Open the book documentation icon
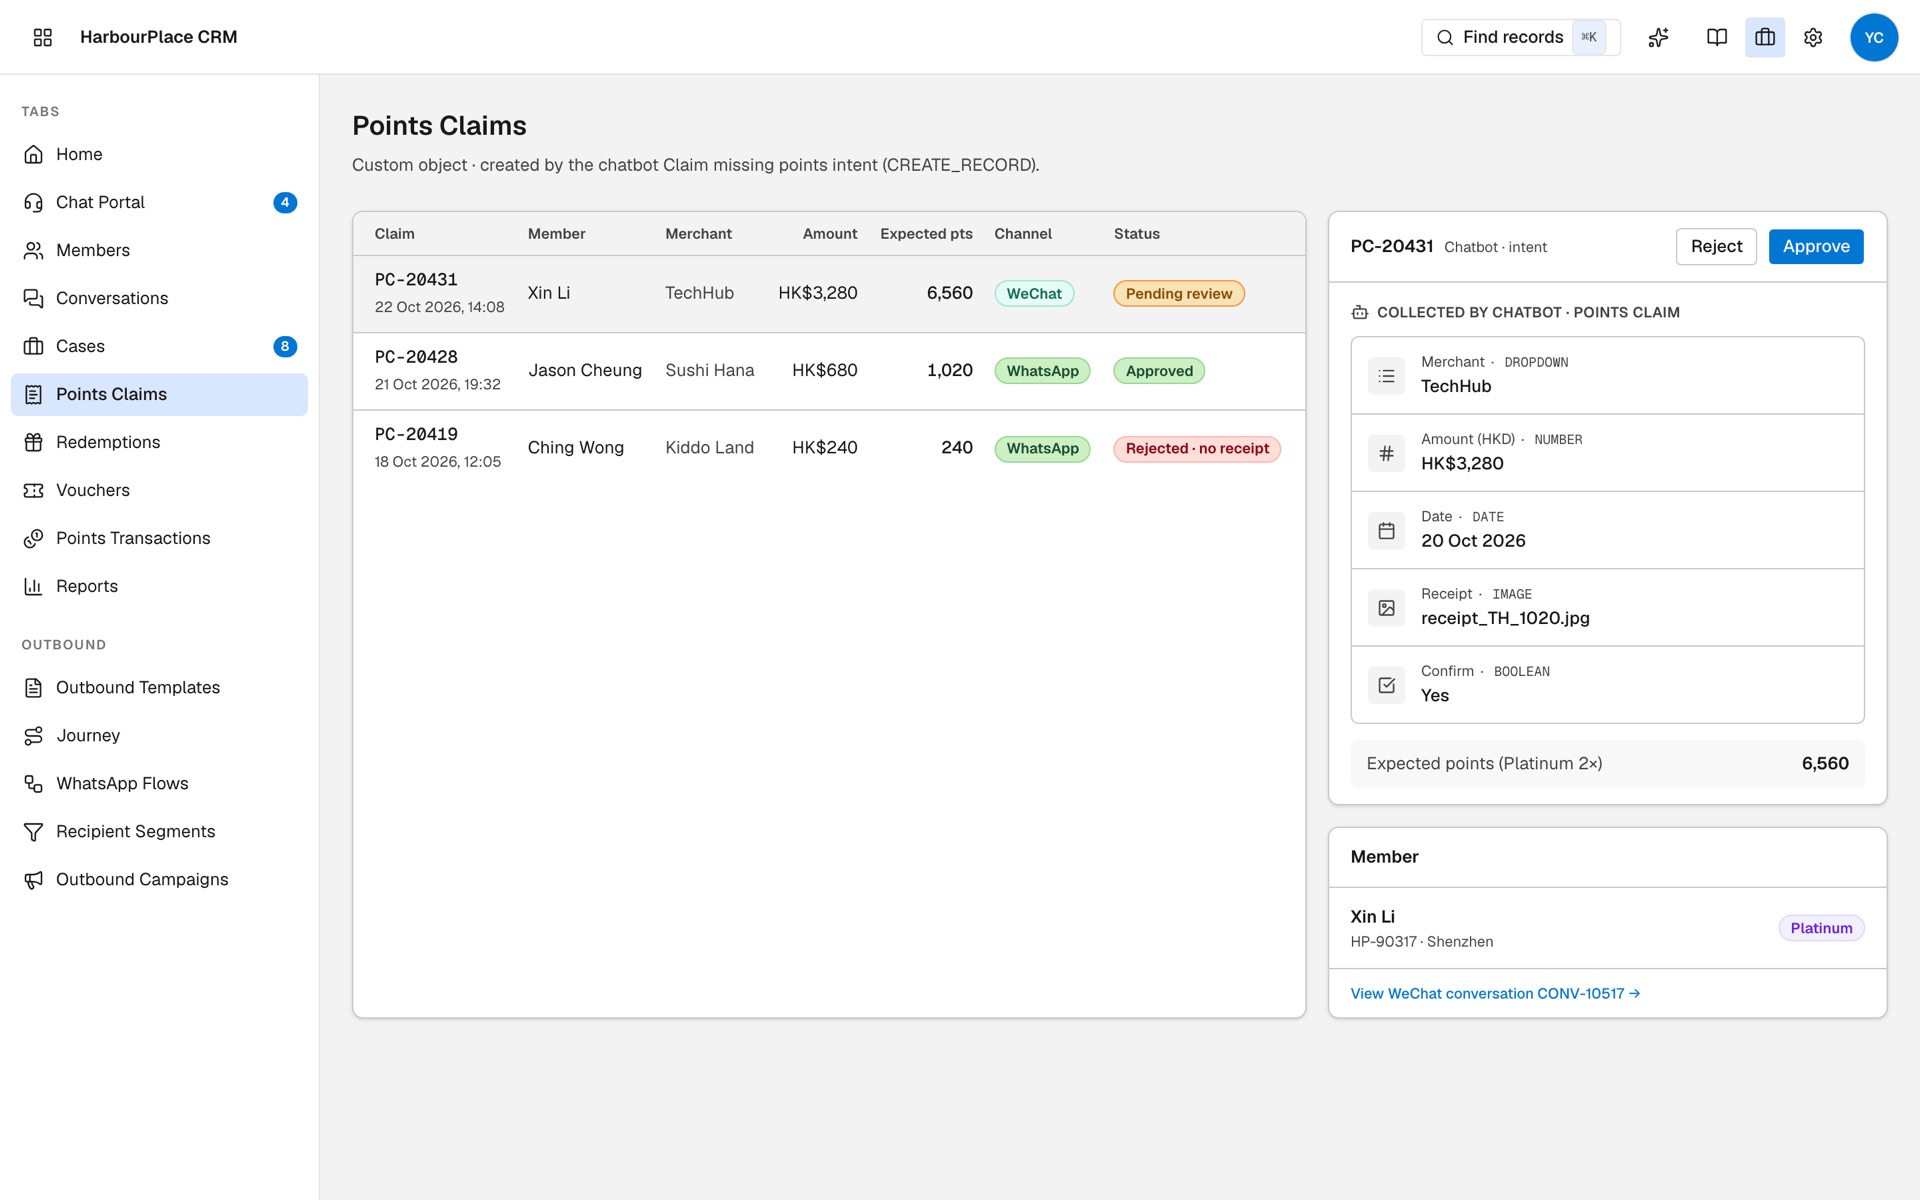1920x1200 pixels. (x=1717, y=37)
